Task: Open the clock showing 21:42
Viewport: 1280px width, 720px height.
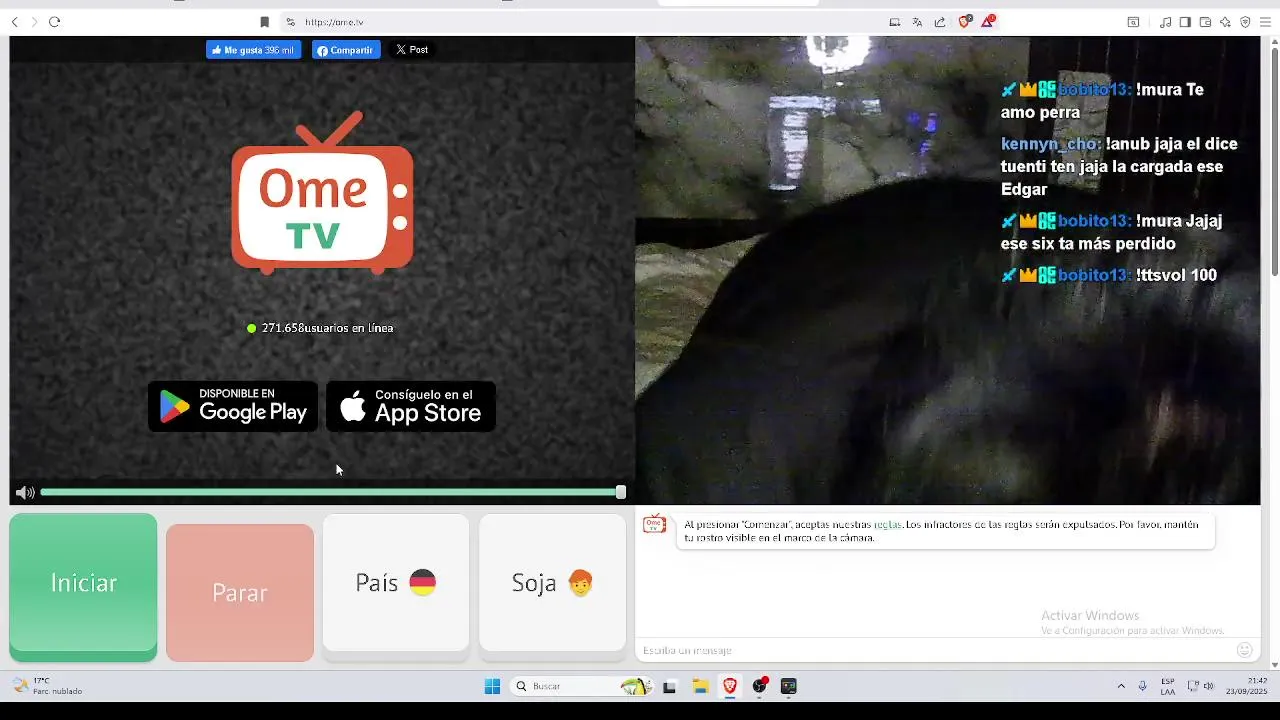Action: point(1246,686)
